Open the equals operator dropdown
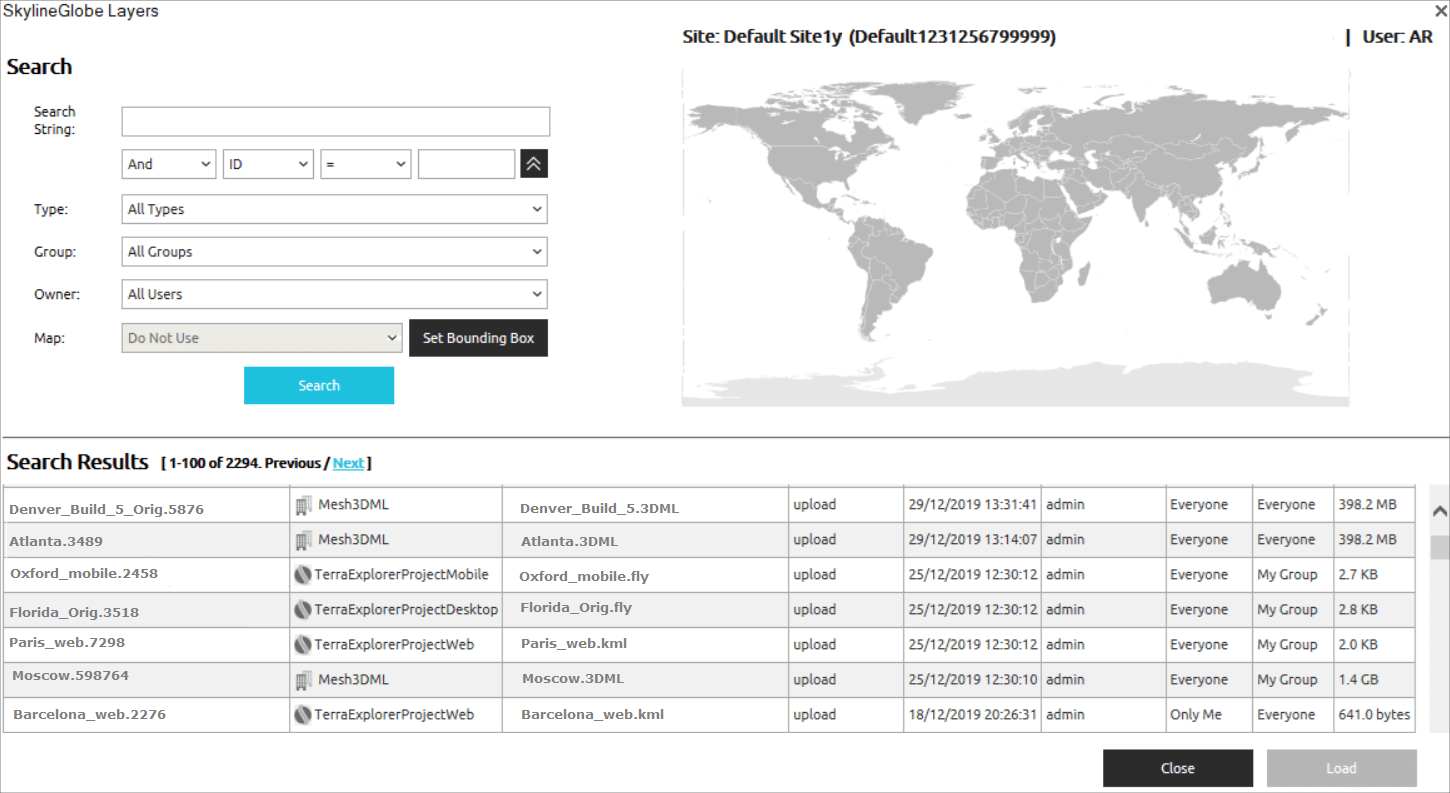 [x=365, y=163]
